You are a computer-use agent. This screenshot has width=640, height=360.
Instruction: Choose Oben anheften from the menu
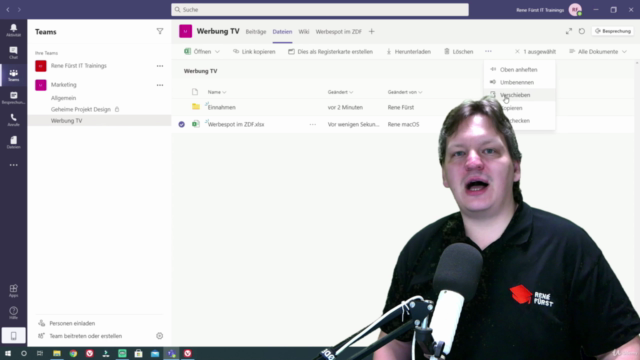(519, 70)
